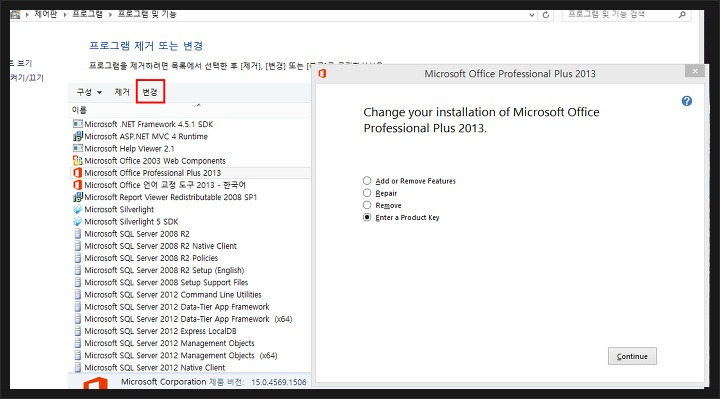
Task: Click the version number 15.0.4569.1506
Action: tap(279, 382)
